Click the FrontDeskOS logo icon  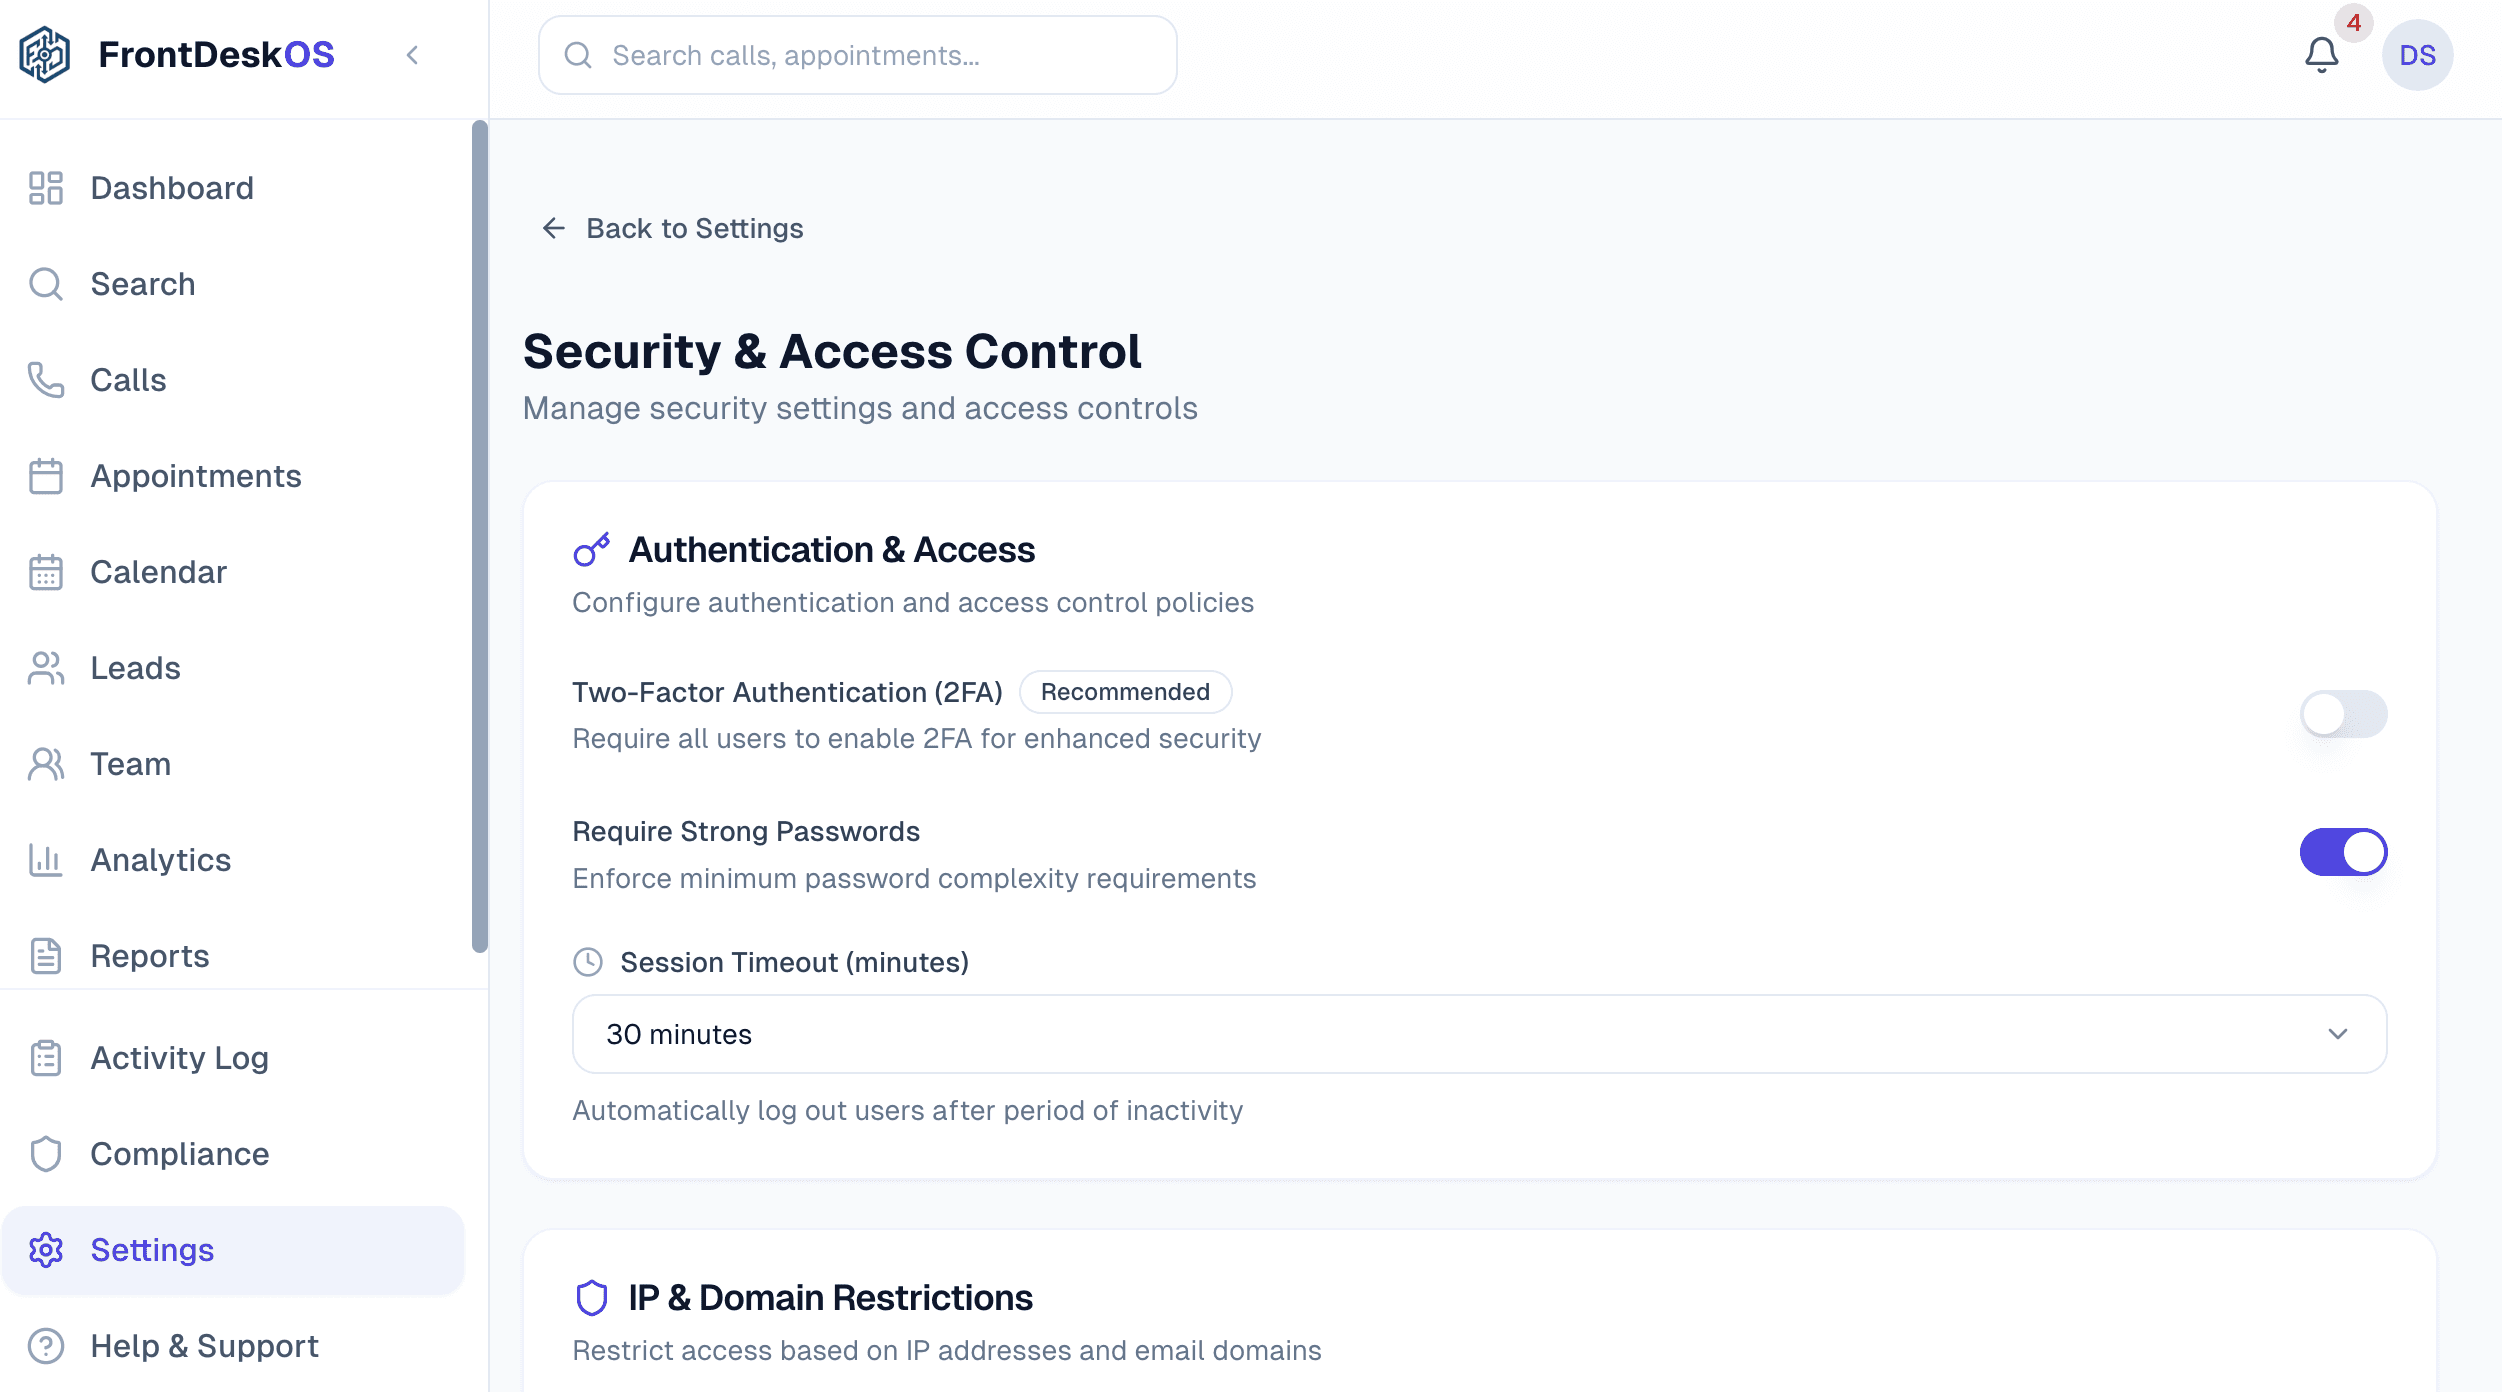45,55
